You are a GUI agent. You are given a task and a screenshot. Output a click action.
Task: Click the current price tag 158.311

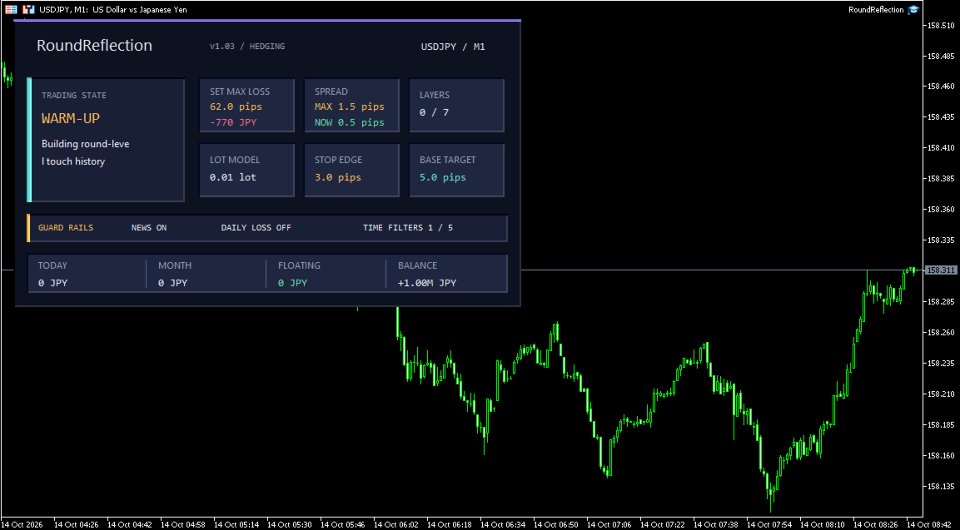coord(940,270)
